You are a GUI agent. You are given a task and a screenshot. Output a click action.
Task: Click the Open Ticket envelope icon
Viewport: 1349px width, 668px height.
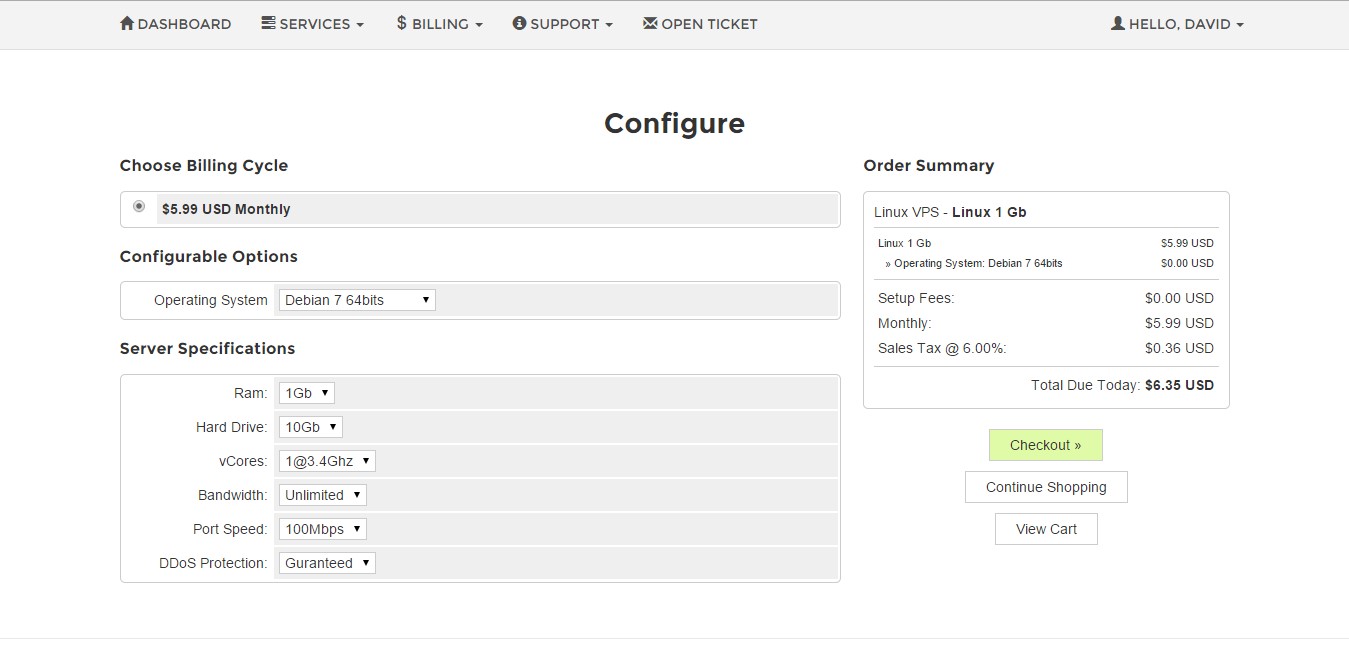click(x=650, y=23)
